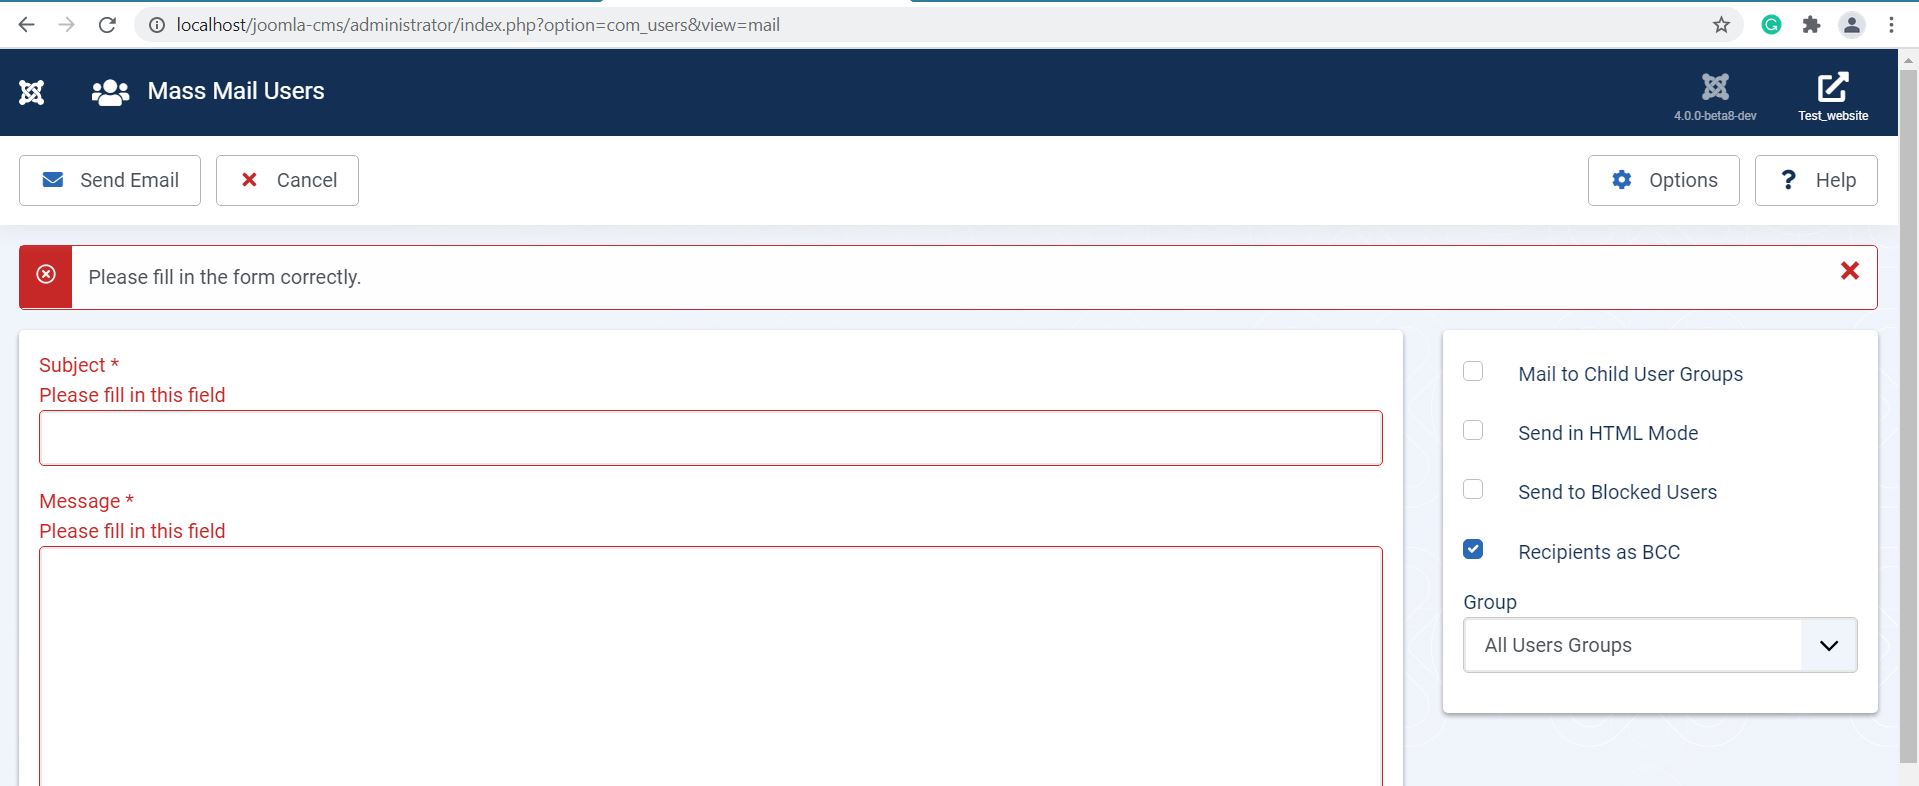Click the Group label text
This screenshot has width=1919, height=786.
click(x=1490, y=602)
